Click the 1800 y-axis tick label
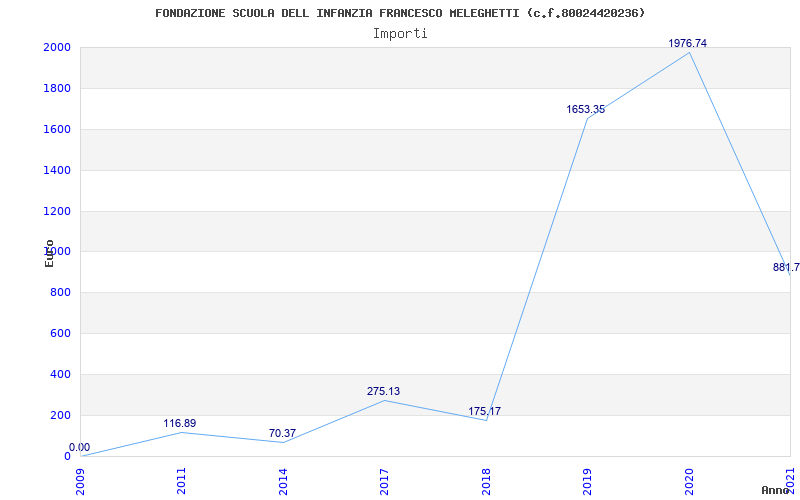Image resolution: width=800 pixels, height=500 pixels. pos(57,88)
